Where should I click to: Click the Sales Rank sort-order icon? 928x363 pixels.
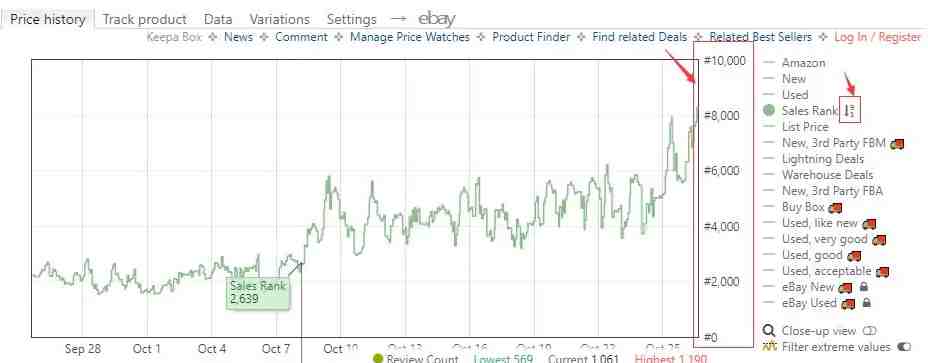click(x=850, y=111)
